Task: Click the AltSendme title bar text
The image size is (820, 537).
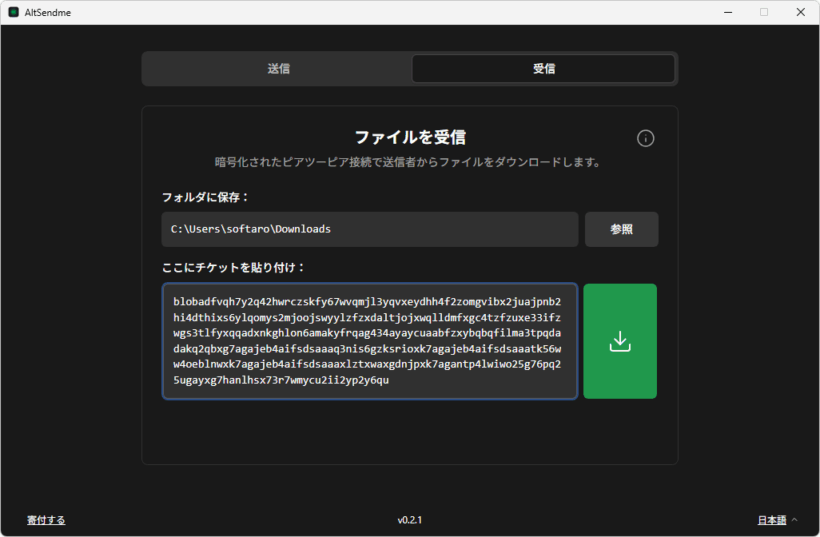Action: point(48,12)
